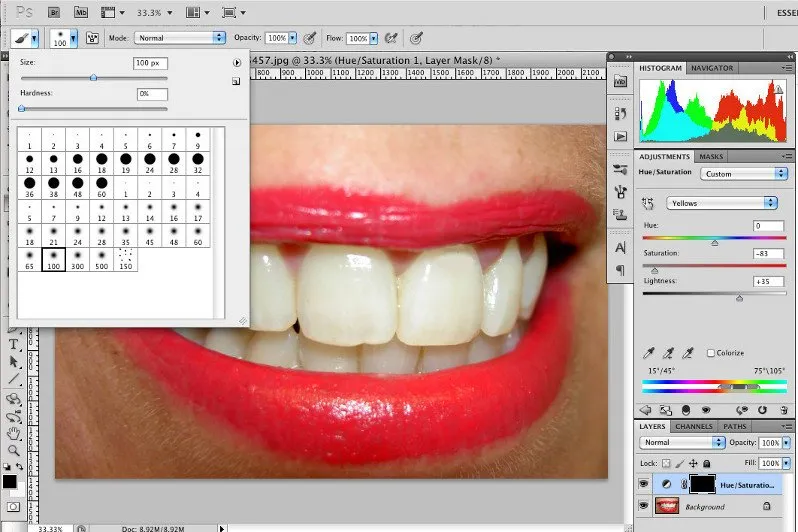798x532 pixels.
Task: Hide the Hue/Saturation layer visibility eye
Action: tap(644, 484)
